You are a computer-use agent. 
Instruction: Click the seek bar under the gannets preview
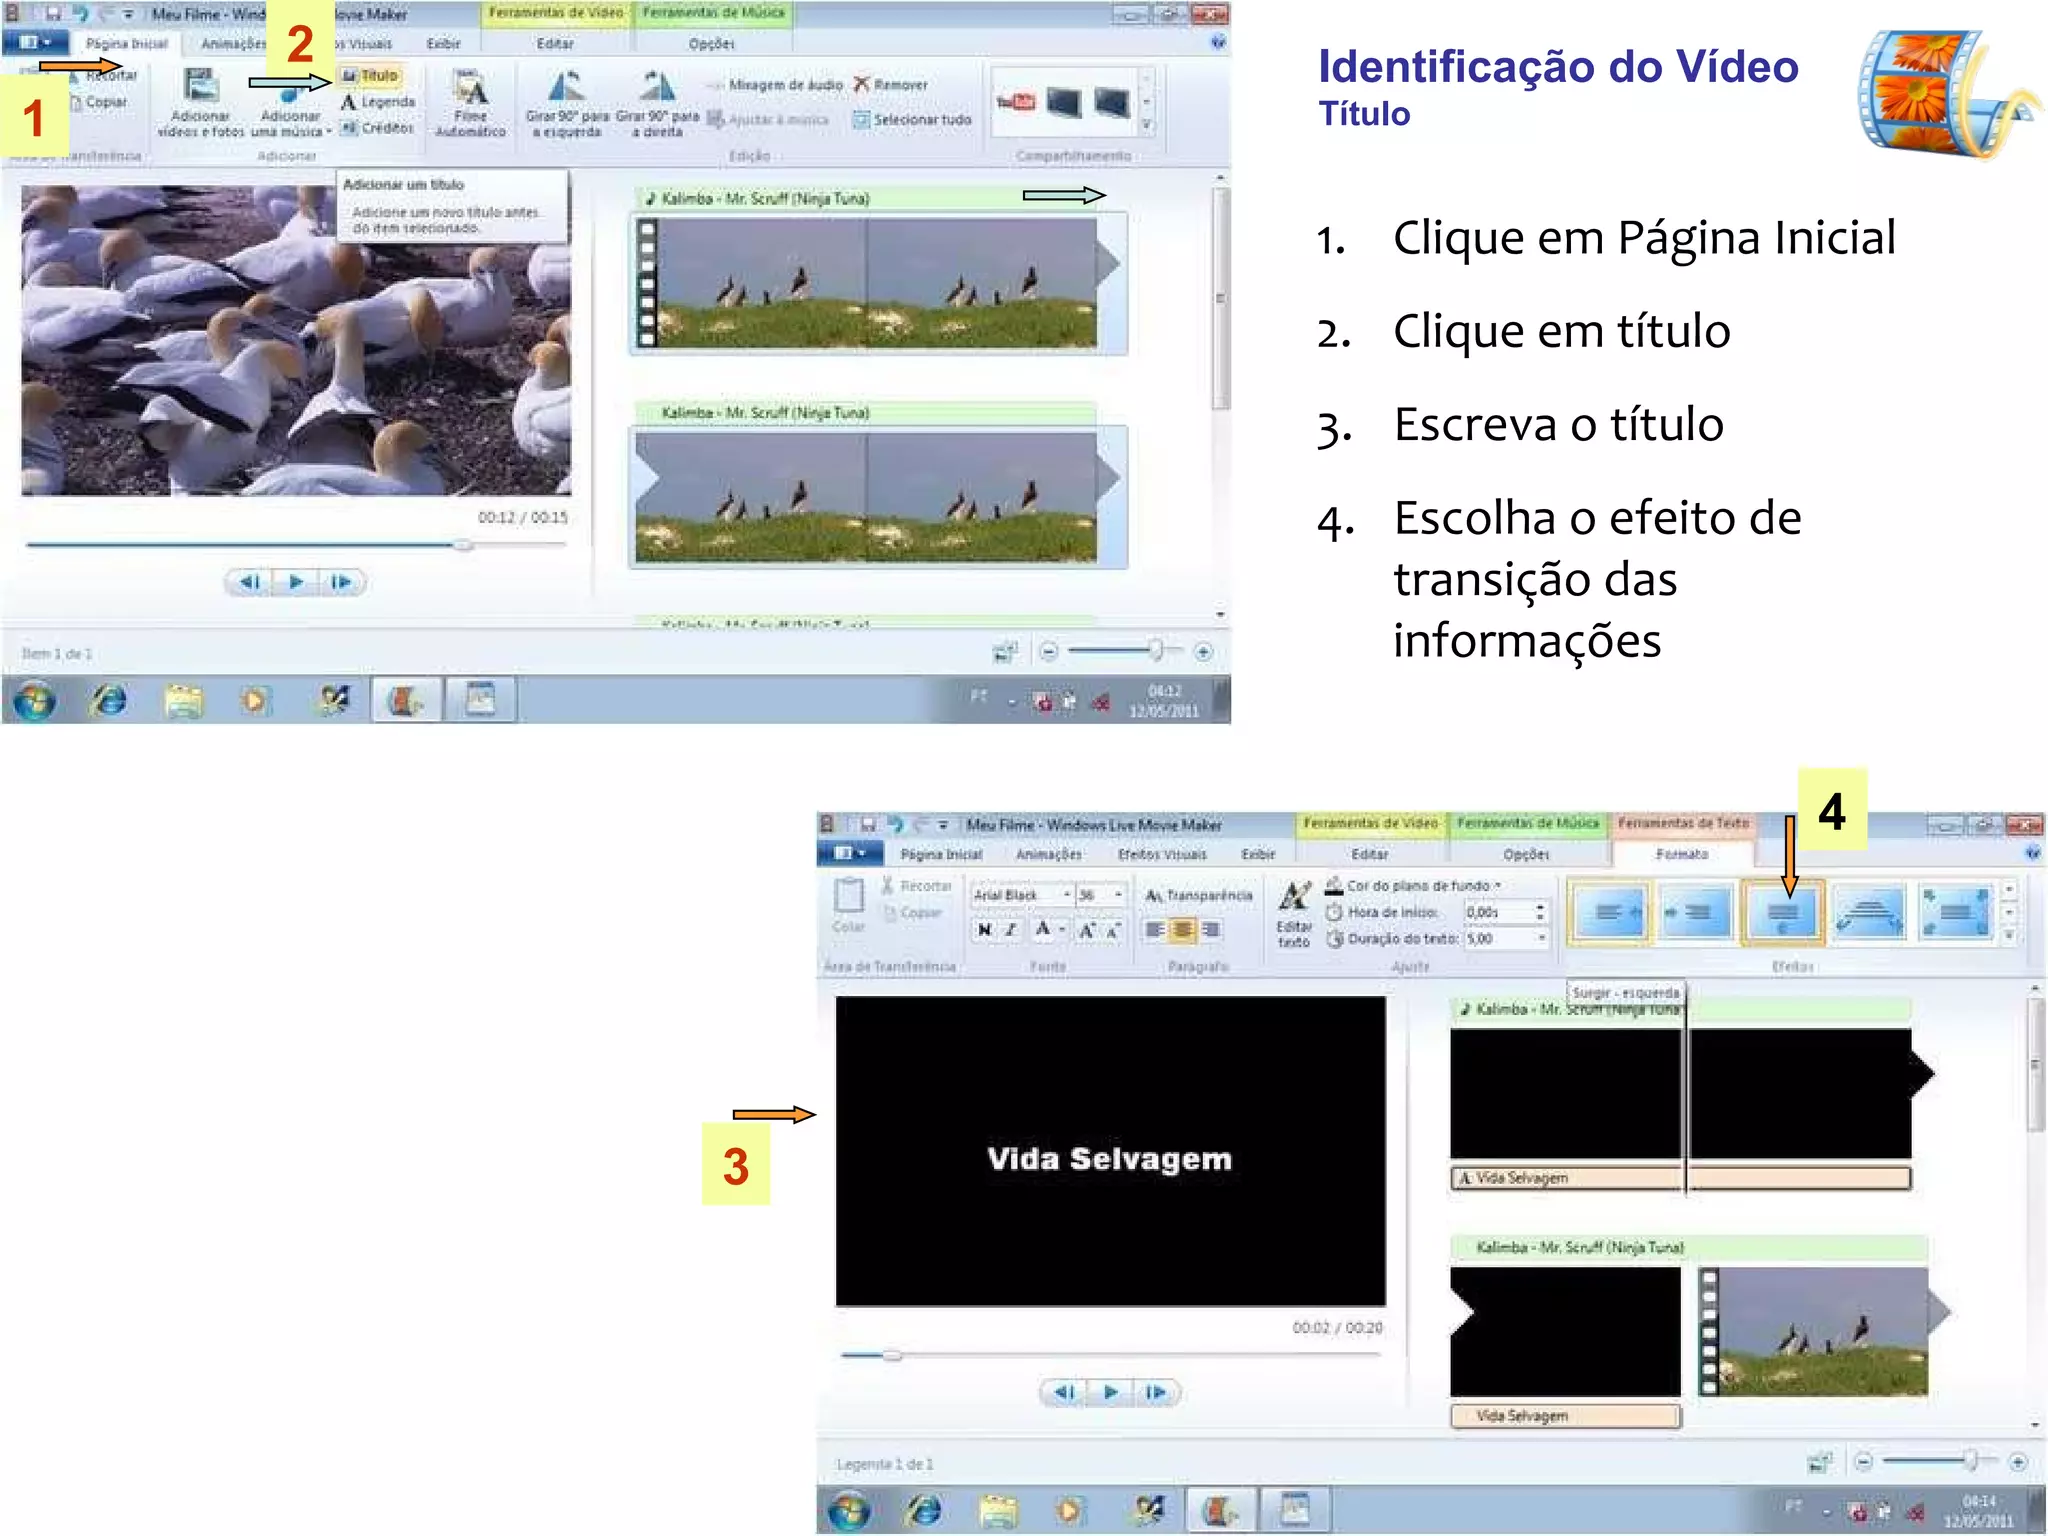[296, 545]
